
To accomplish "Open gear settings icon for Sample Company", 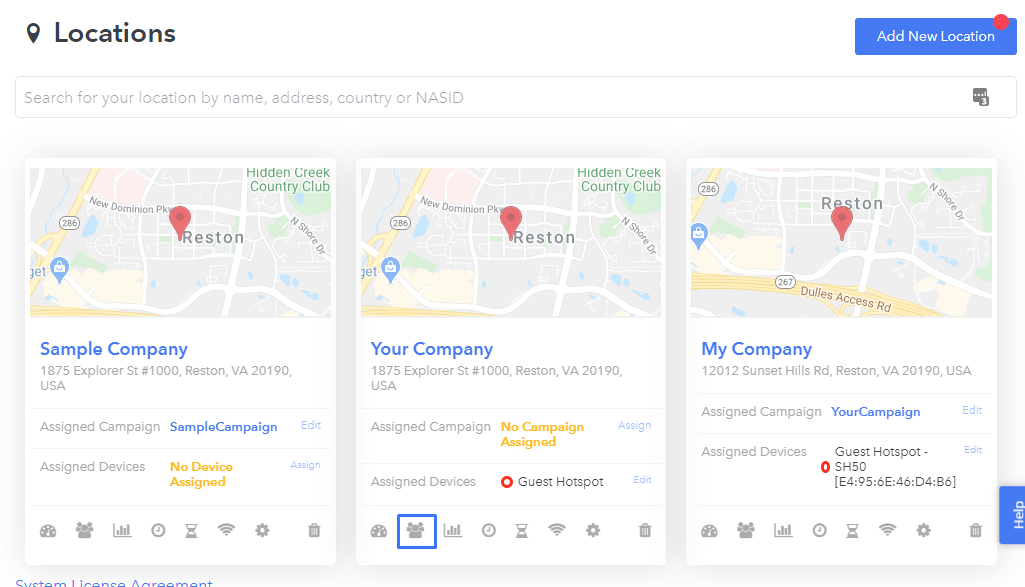I will [262, 531].
